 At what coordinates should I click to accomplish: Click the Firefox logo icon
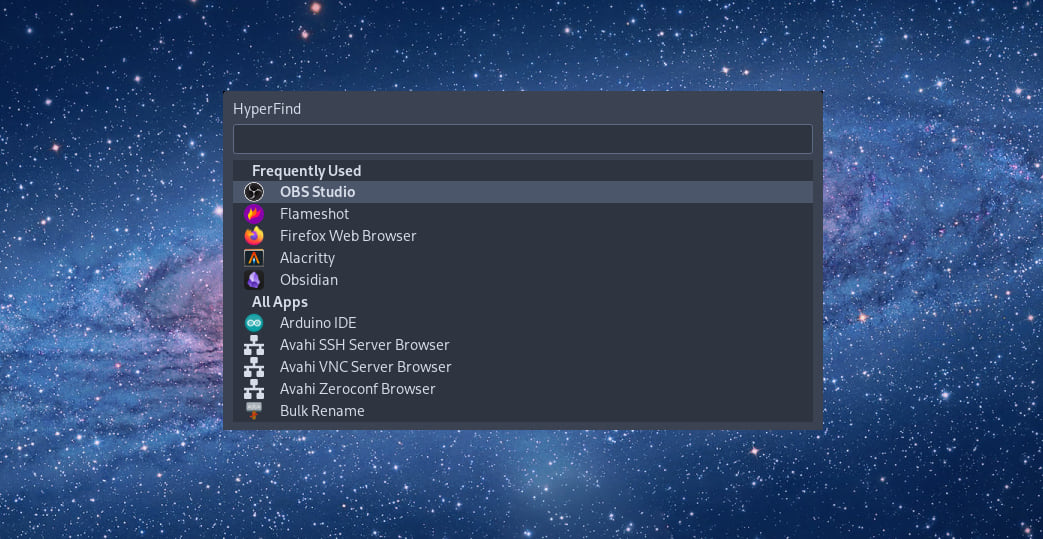point(254,236)
